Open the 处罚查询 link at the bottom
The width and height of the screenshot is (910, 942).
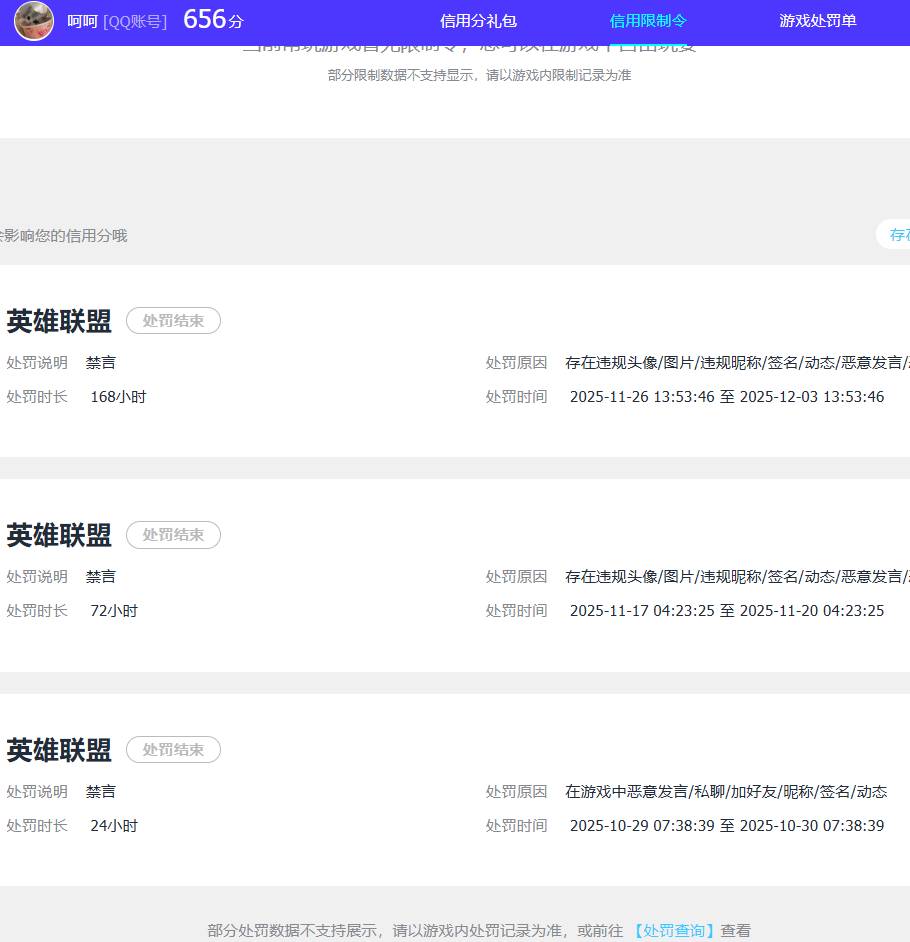[x=673, y=931]
